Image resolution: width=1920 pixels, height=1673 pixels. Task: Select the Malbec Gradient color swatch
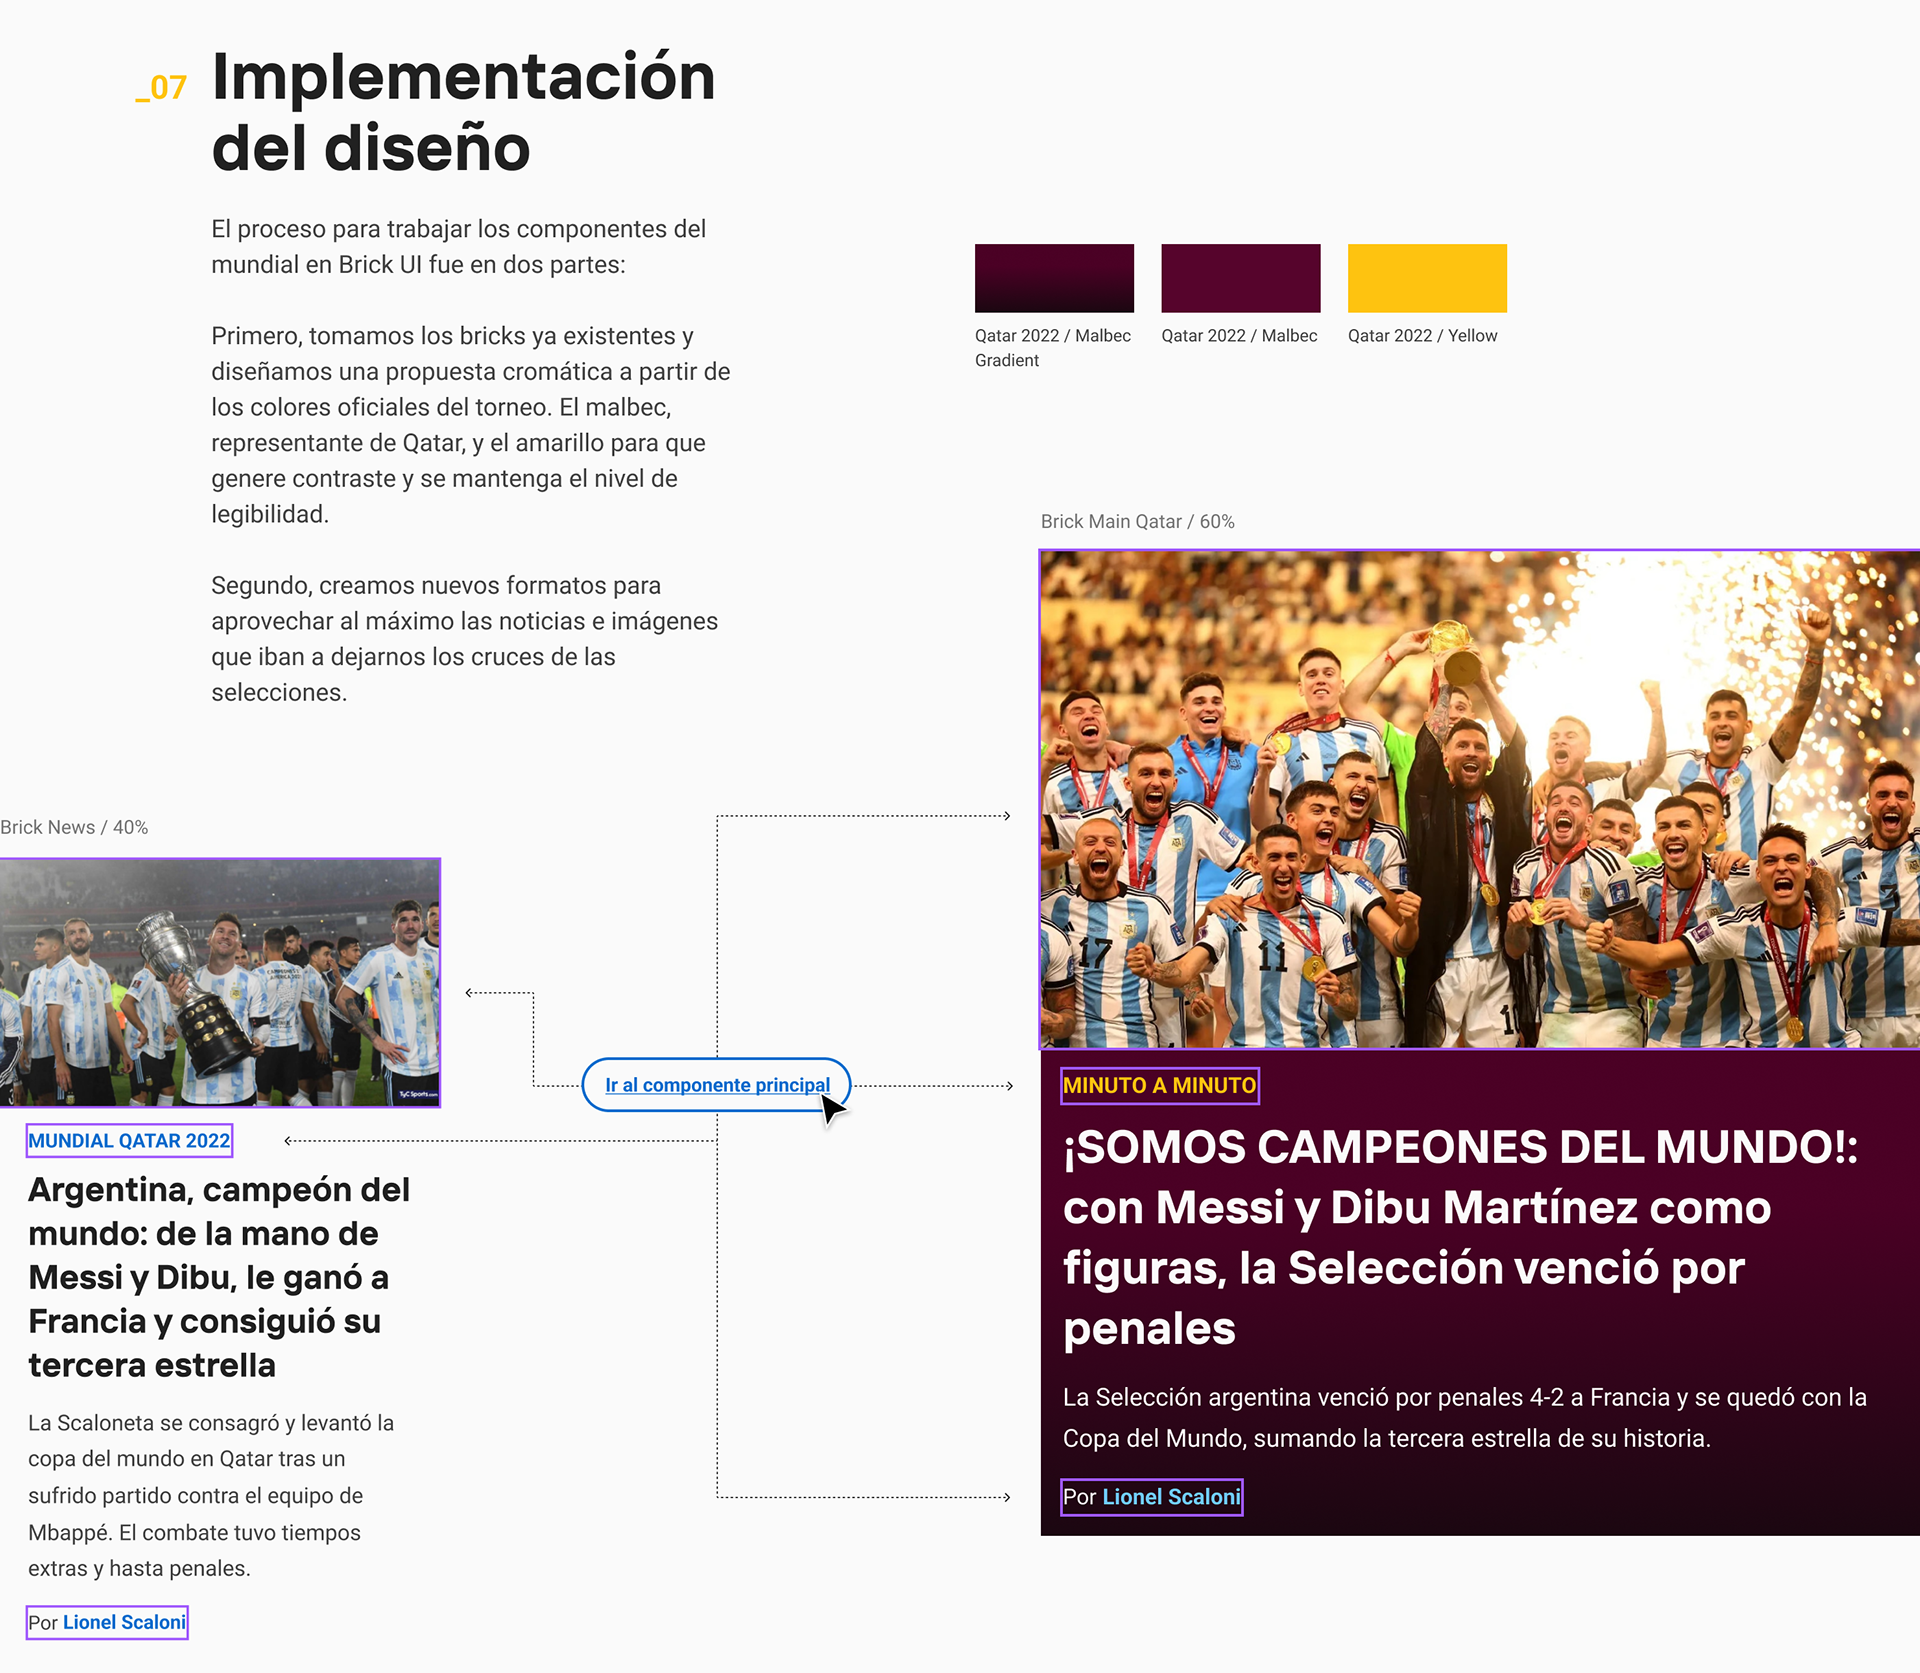1054,278
